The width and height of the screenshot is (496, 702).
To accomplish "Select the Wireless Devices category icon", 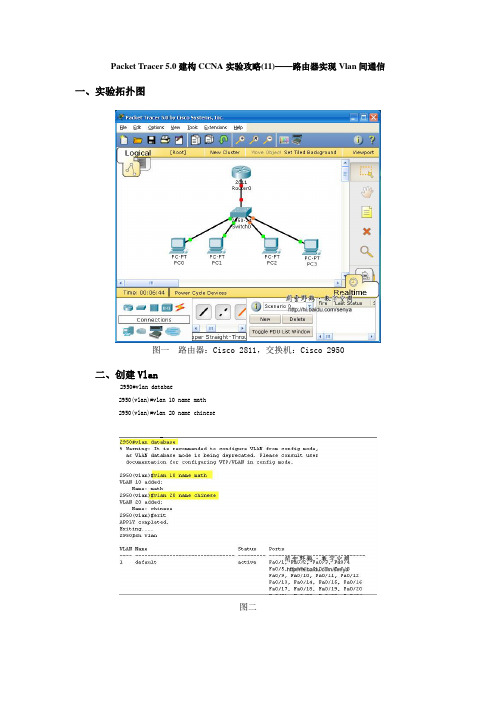I will [167, 308].
